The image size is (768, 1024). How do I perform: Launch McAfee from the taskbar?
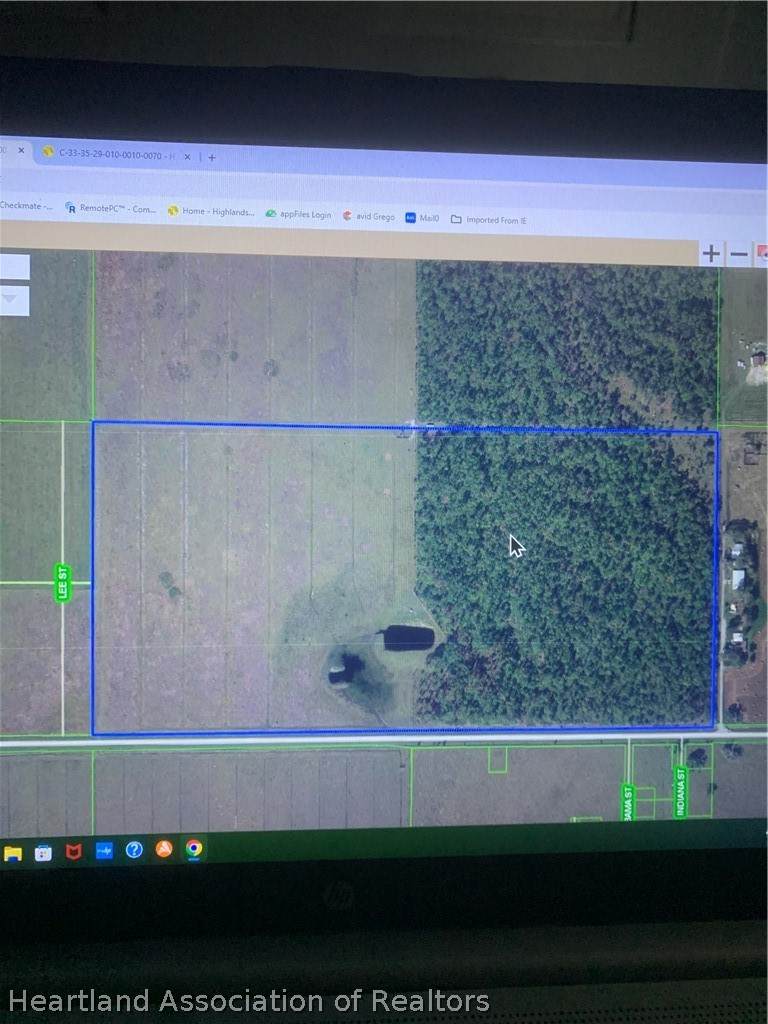pos(74,851)
